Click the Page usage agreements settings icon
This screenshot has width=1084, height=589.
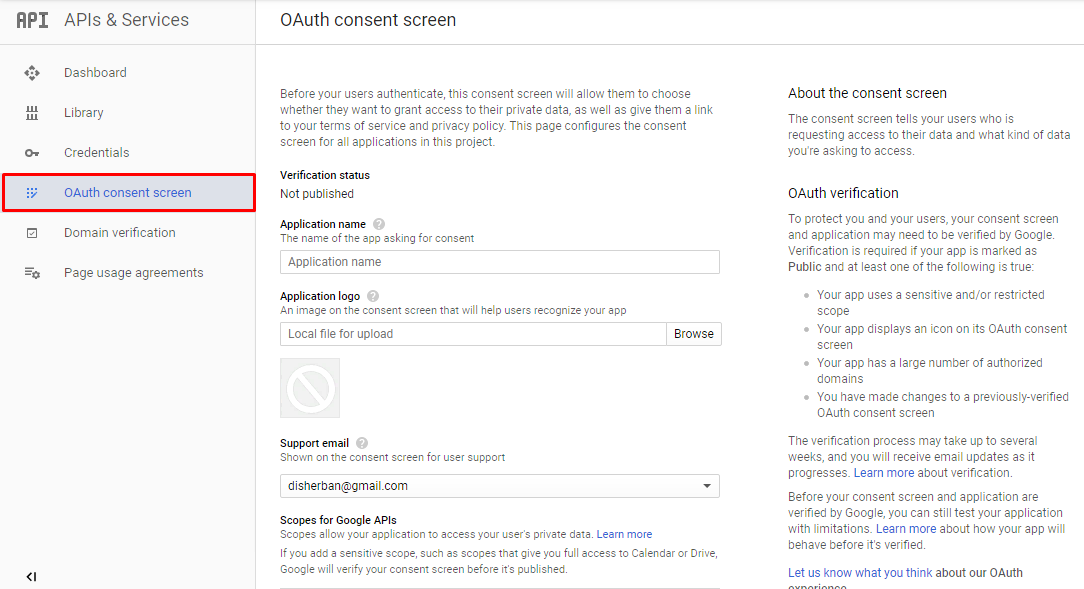pyautogui.click(x=32, y=273)
